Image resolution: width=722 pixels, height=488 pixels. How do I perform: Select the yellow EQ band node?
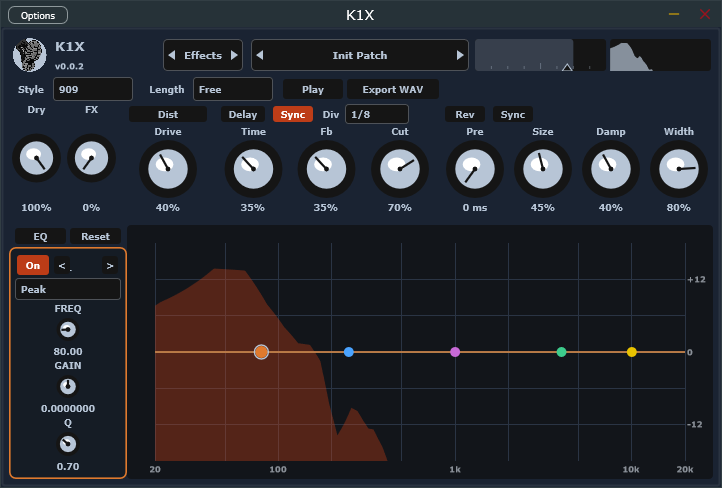click(x=632, y=352)
